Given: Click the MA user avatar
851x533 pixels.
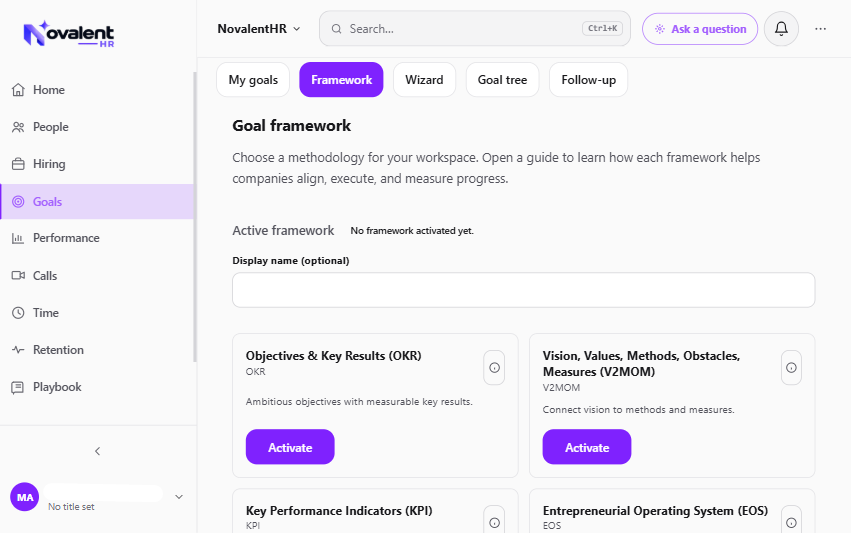Looking at the screenshot, I should pyautogui.click(x=24, y=497).
